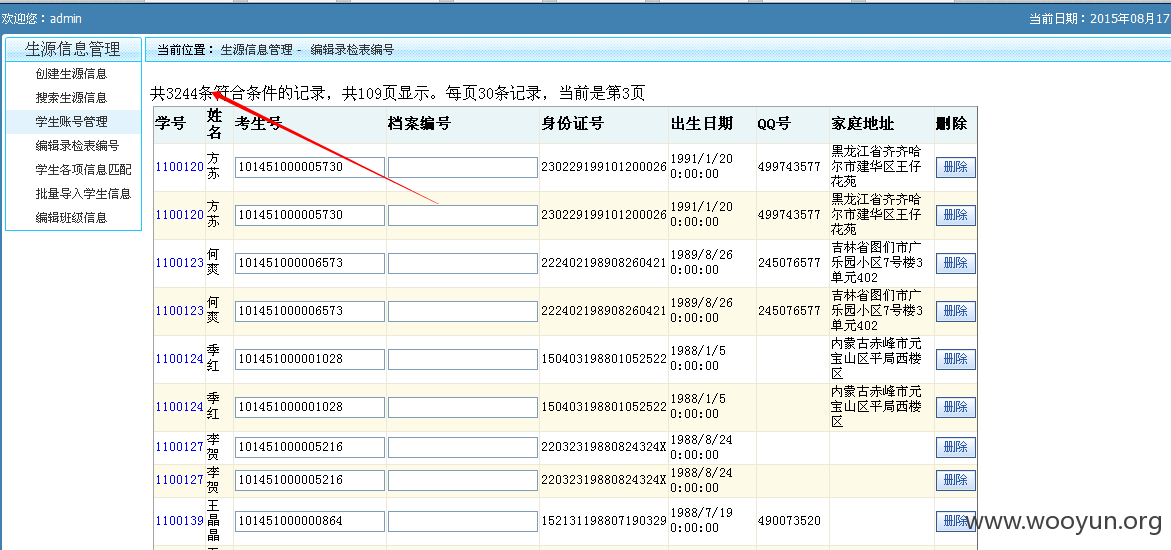The height and width of the screenshot is (550, 1171).
Task: Select 学生账号管理 menu item
Action: pos(71,122)
